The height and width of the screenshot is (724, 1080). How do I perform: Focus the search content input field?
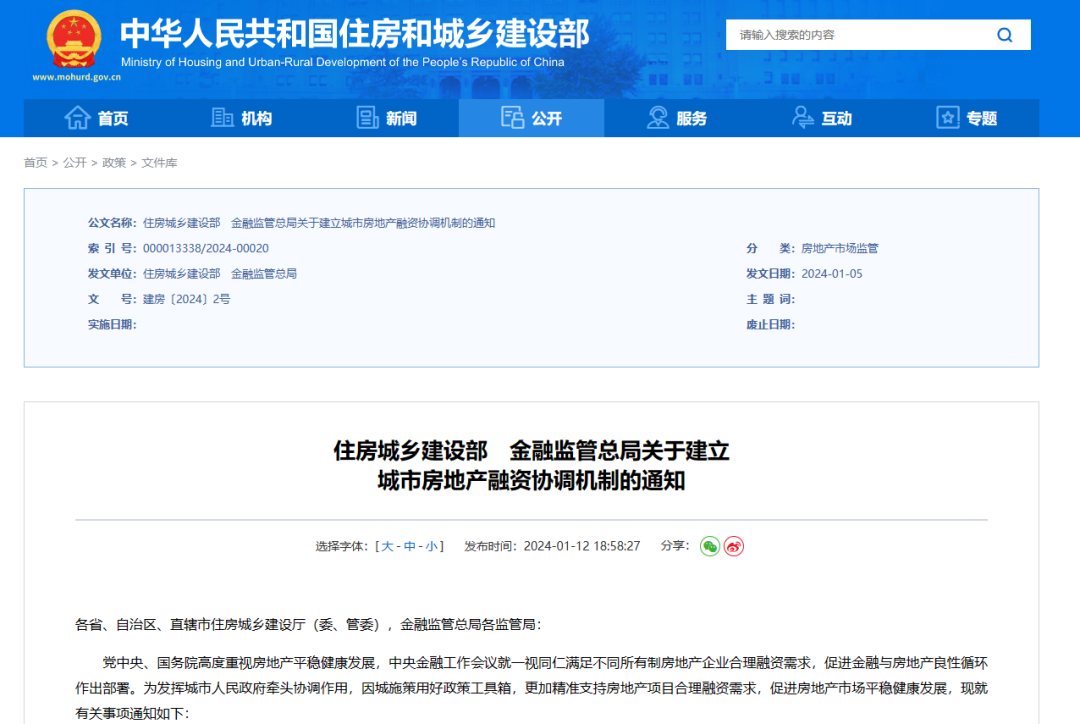coord(860,35)
